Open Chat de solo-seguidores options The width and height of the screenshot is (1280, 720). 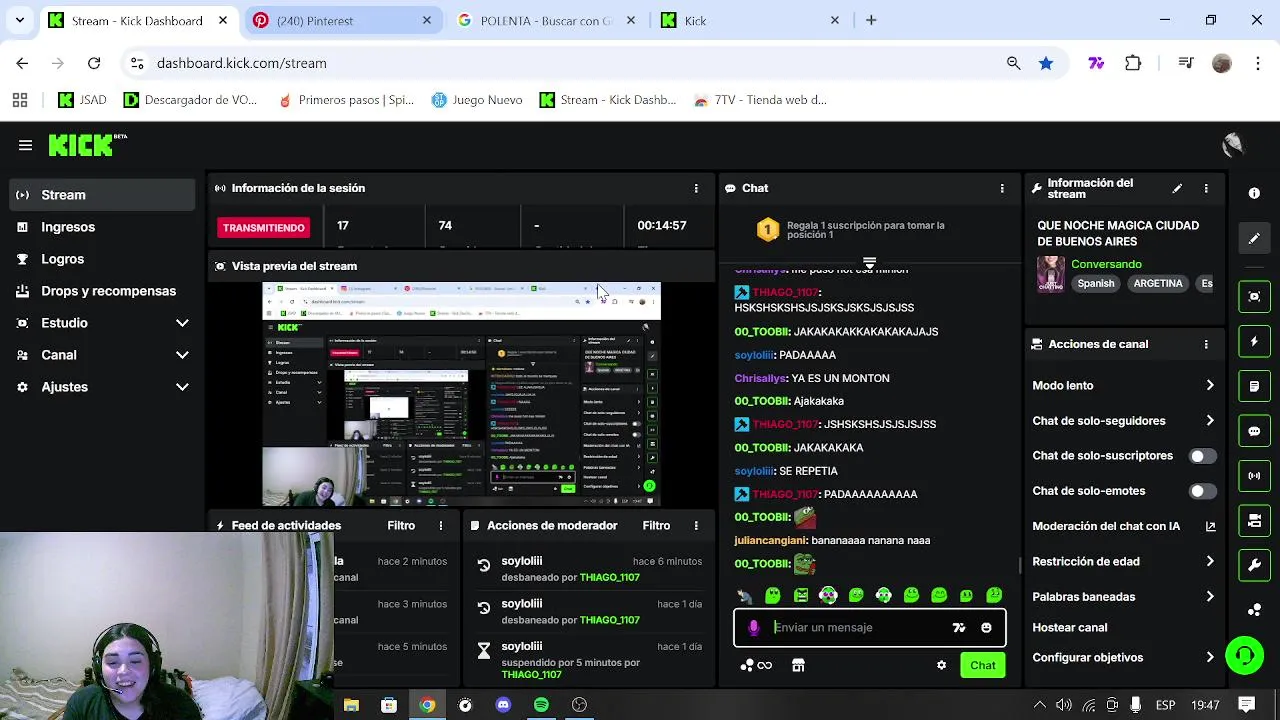tap(1123, 421)
